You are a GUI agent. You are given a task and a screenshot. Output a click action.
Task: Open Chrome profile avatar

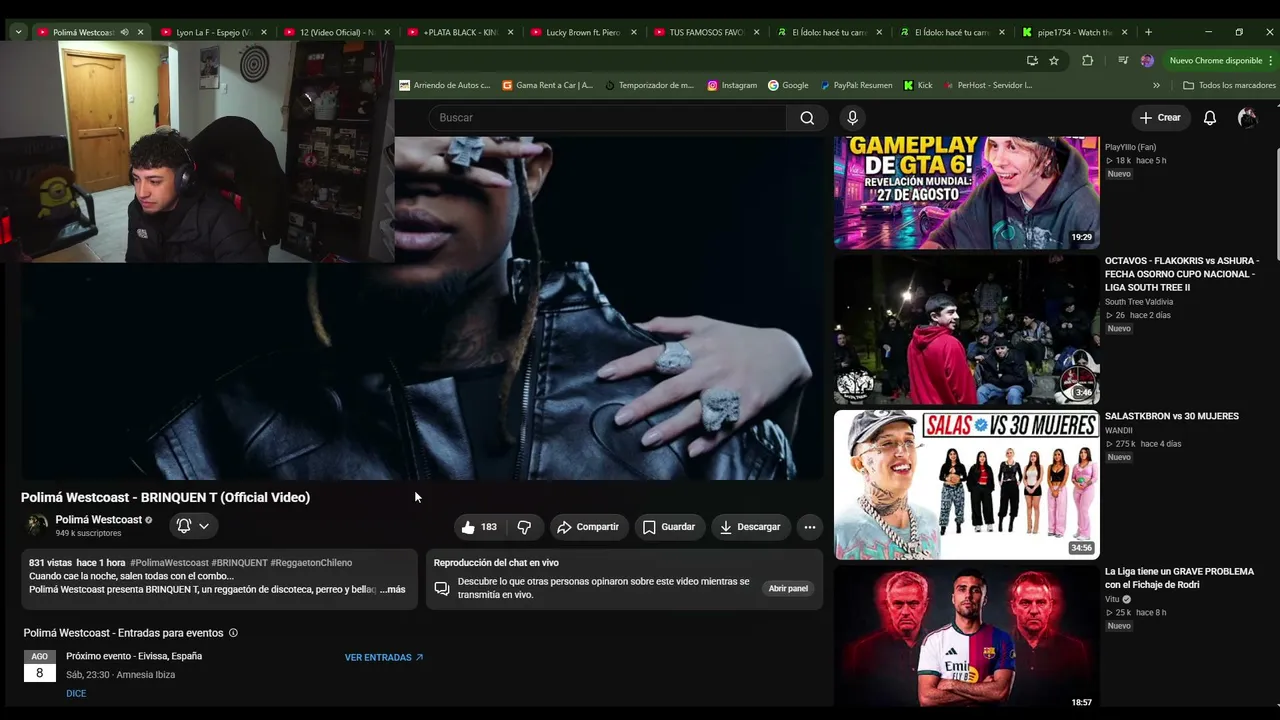point(1147,60)
